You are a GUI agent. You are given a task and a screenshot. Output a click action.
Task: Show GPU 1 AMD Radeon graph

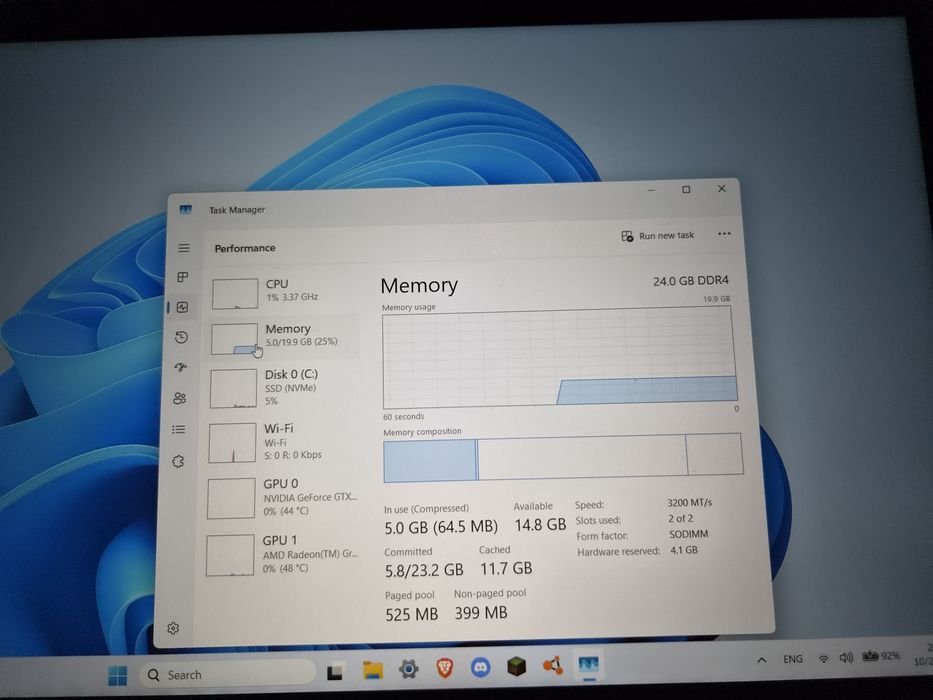pyautogui.click(x=281, y=554)
